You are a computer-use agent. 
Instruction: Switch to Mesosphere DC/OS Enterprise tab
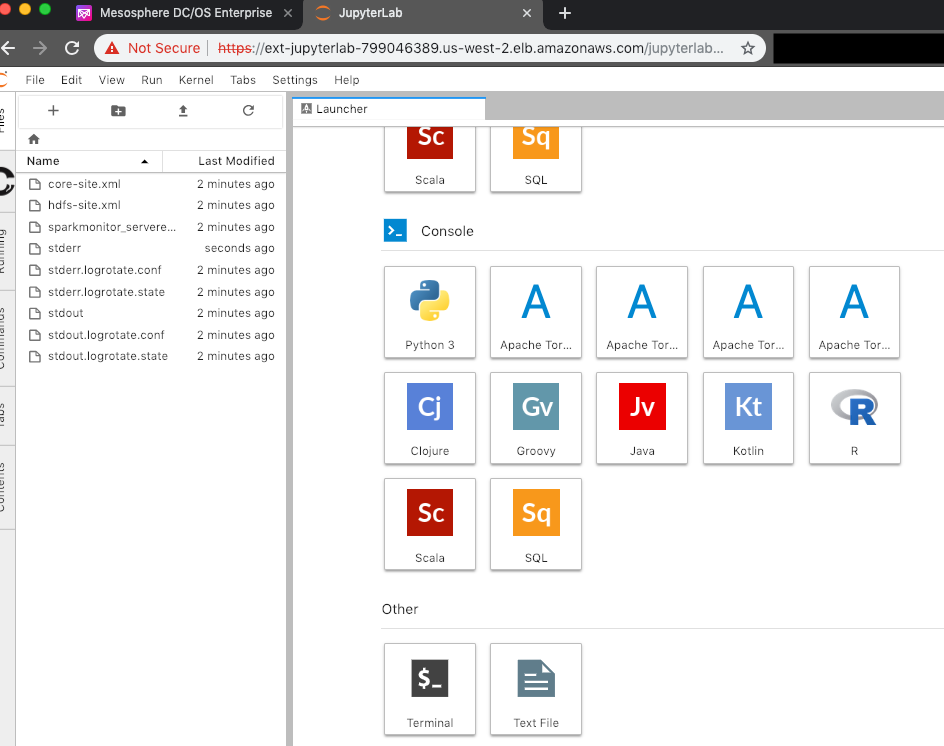186,13
